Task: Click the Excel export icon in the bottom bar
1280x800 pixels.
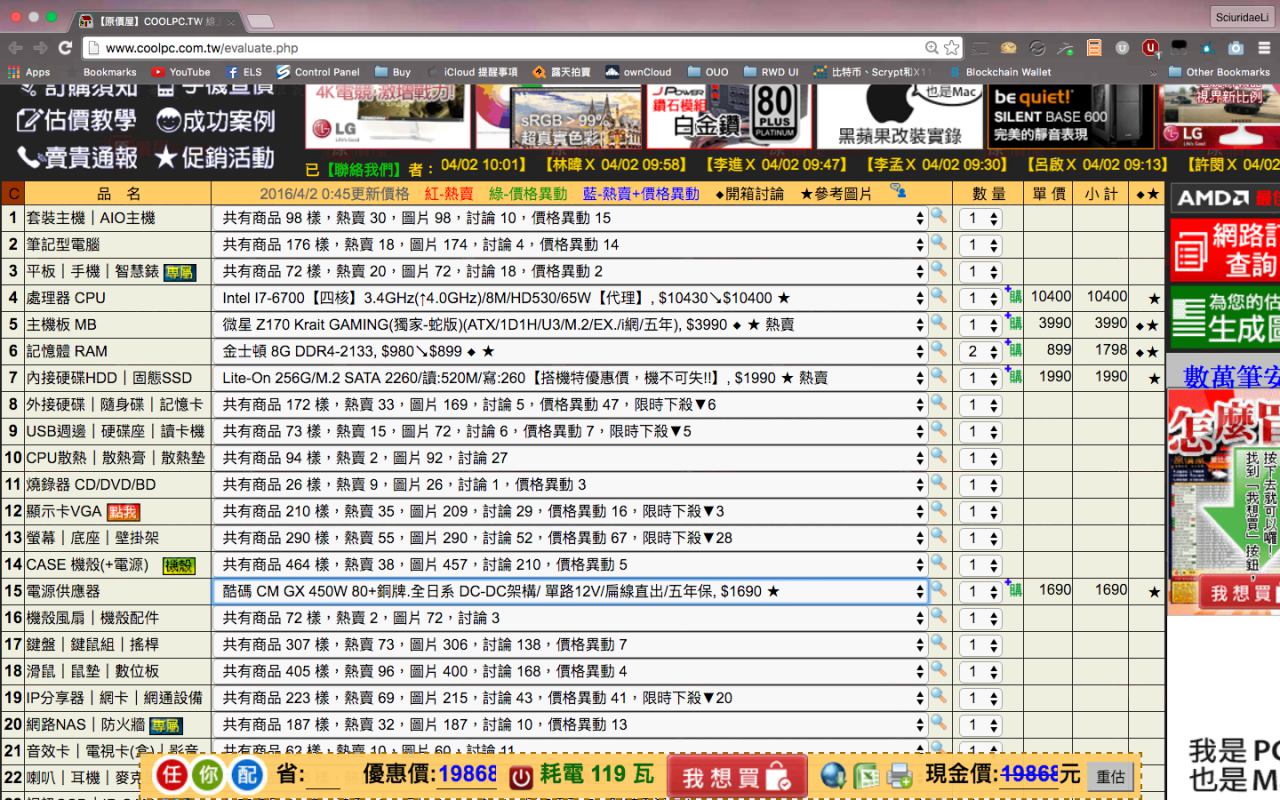Action: point(866,775)
